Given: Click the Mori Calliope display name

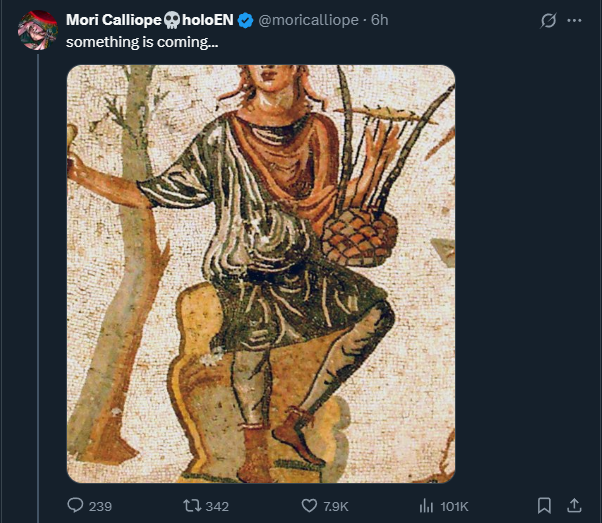Looking at the screenshot, I should click(114, 20).
